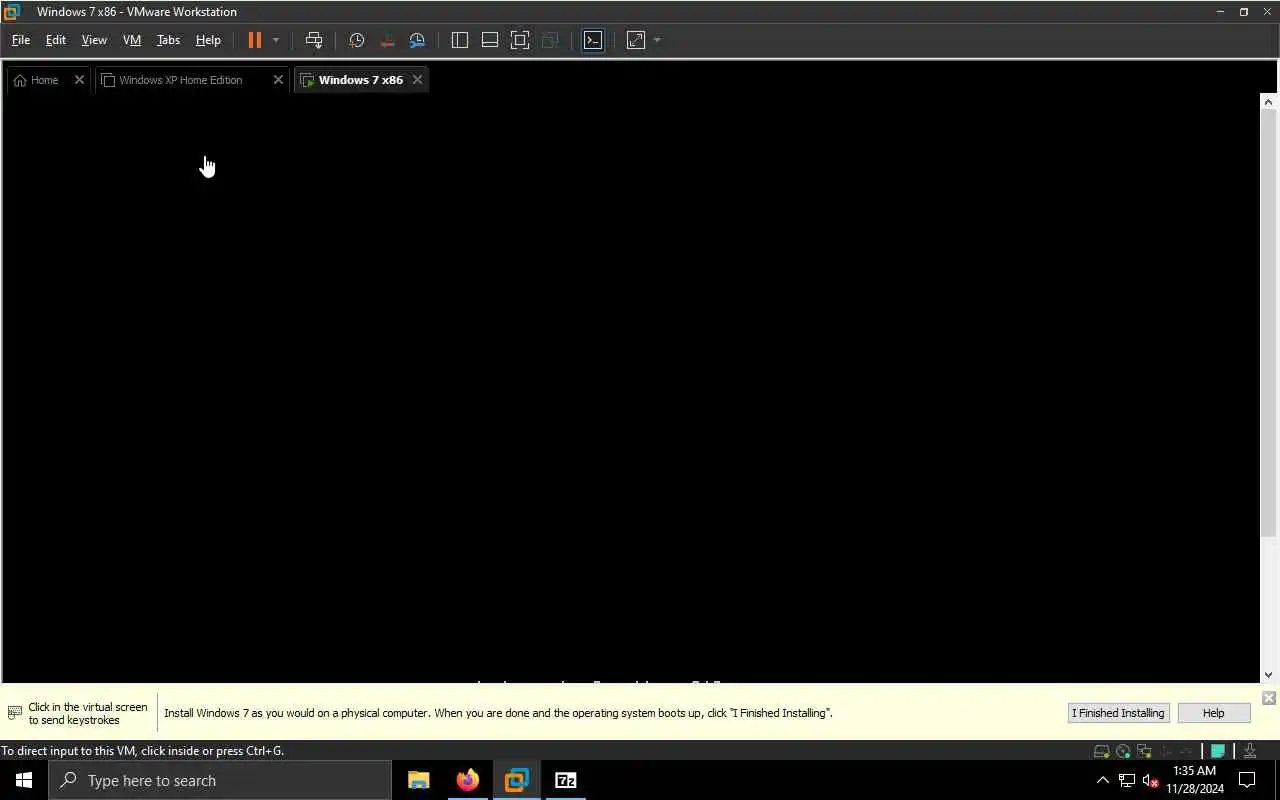
Task: Click the network adapter status icon
Action: coord(1144,751)
